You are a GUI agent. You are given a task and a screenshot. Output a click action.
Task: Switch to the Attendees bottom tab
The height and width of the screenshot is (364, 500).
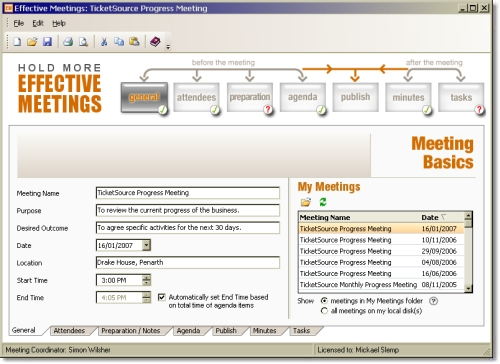pyautogui.click(x=69, y=331)
